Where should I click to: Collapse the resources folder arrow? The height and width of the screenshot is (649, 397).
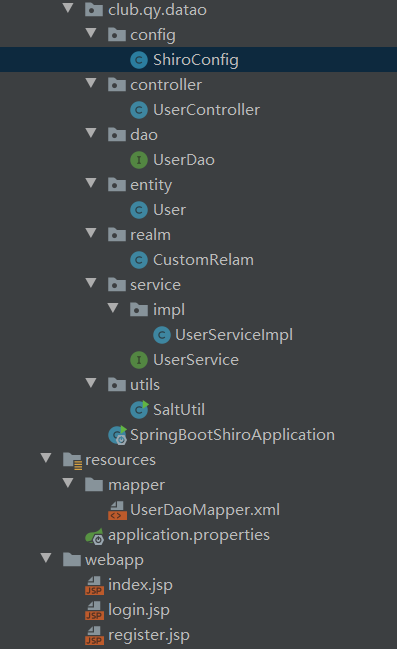[46, 458]
